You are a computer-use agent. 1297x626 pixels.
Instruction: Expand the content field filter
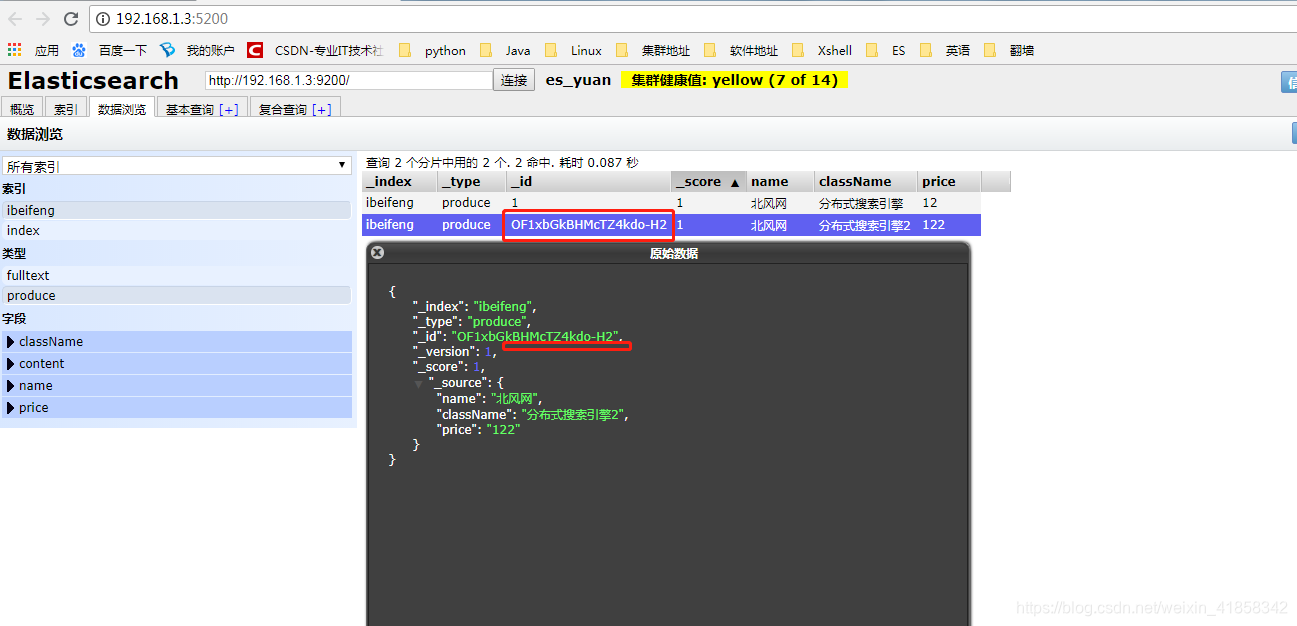pos(176,364)
